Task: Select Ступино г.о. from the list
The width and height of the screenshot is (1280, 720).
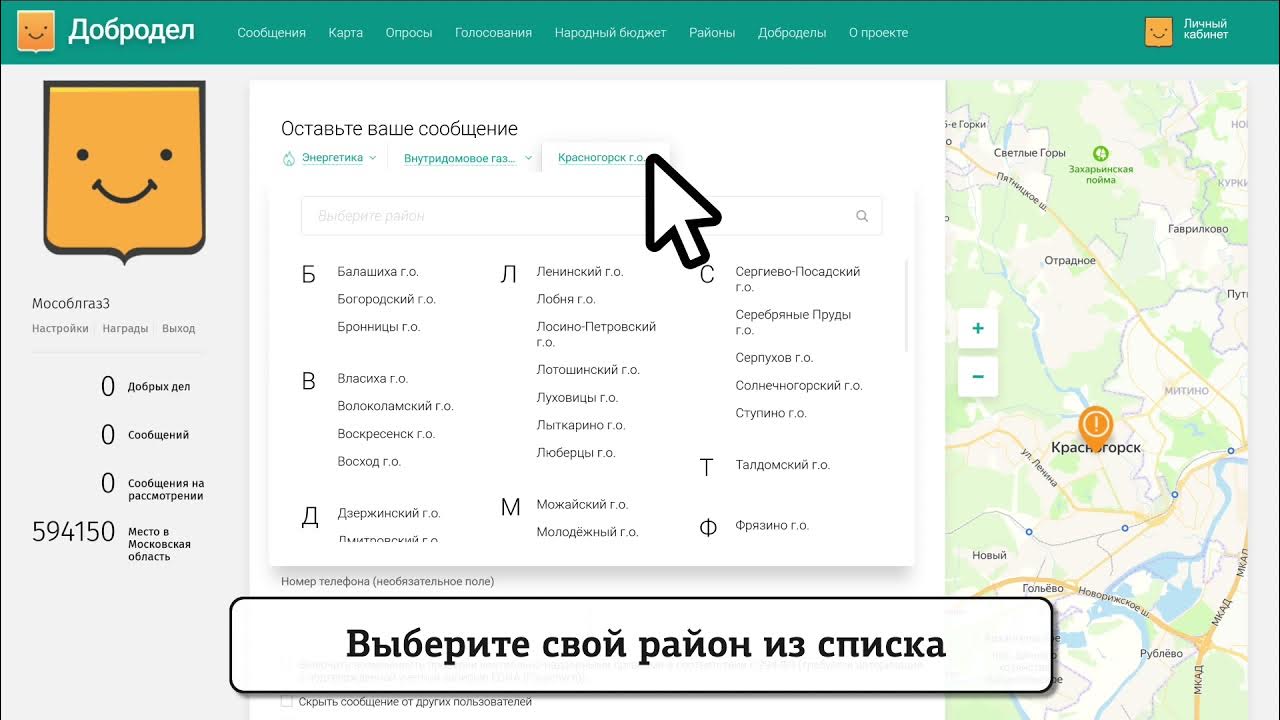Action: 771,413
